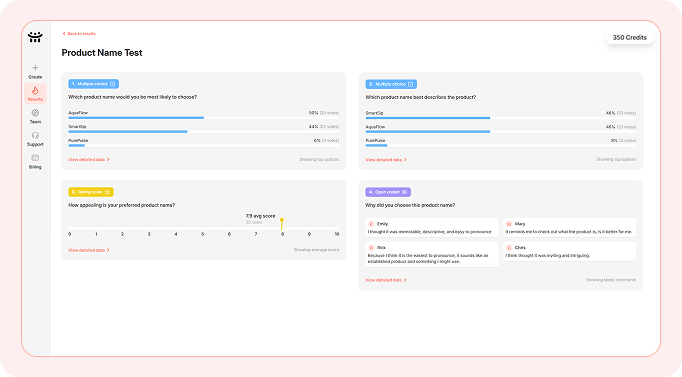Click the AquaFlow label in question 2

[x=375, y=127]
